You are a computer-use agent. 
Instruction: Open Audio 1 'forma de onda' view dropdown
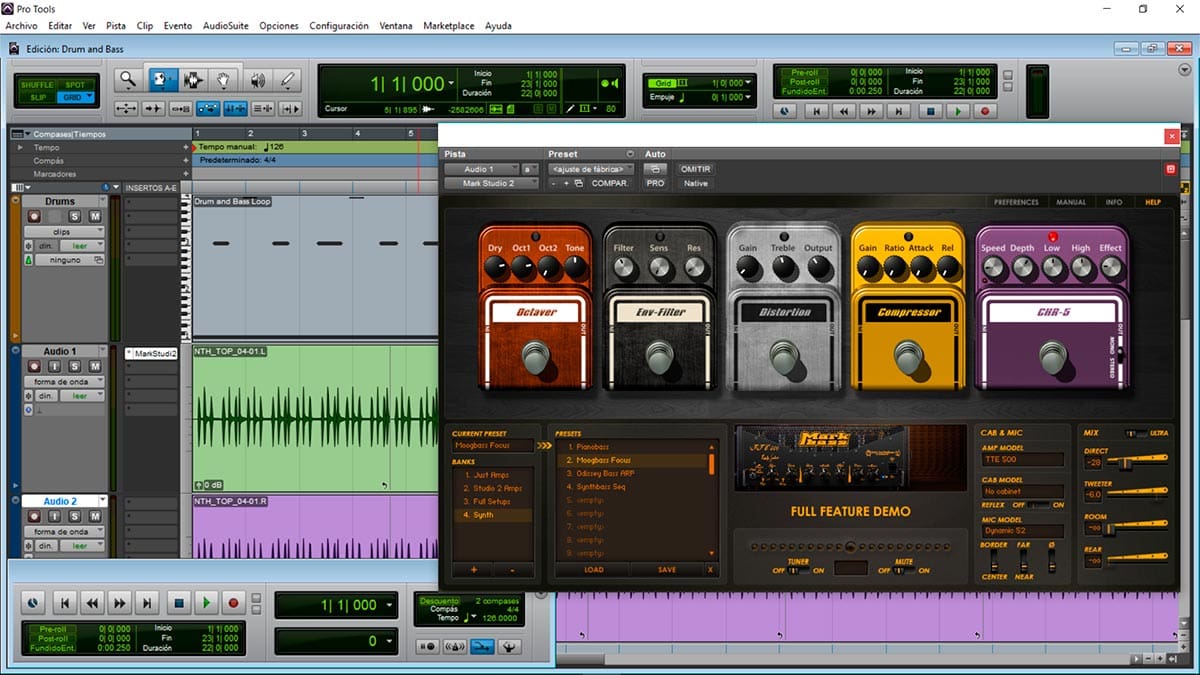63,381
